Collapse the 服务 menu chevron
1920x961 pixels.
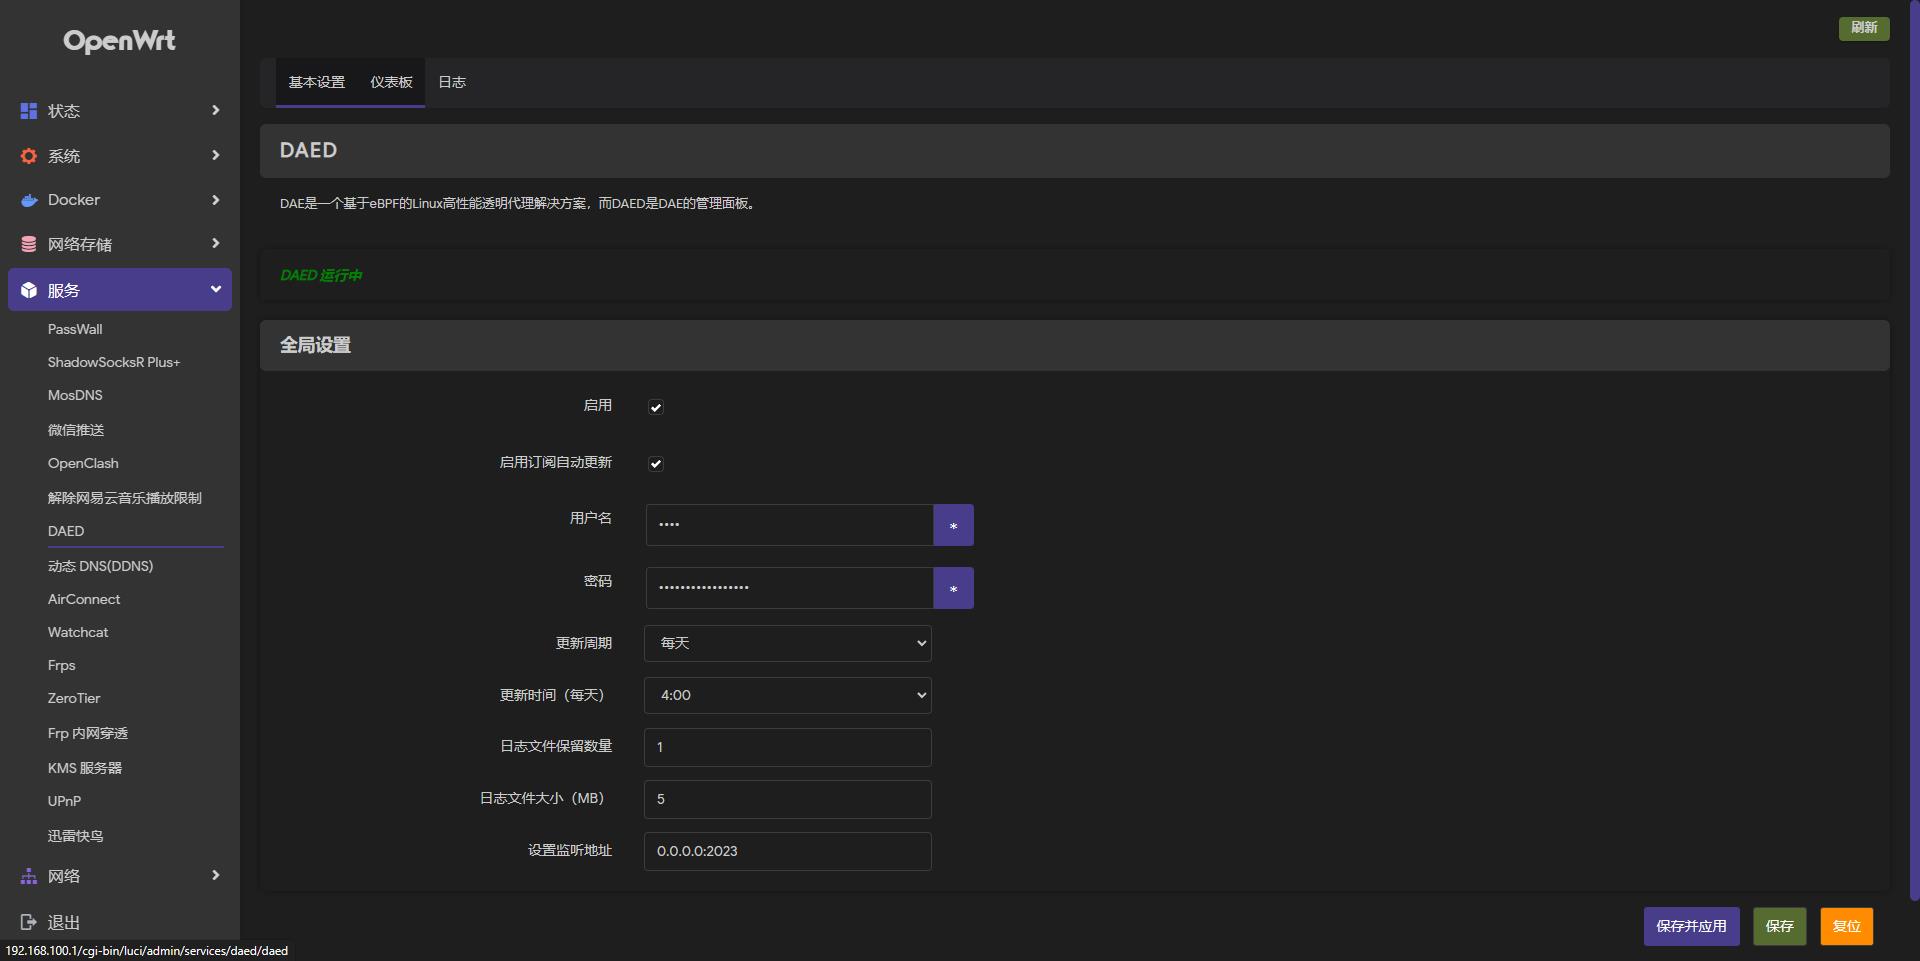215,289
